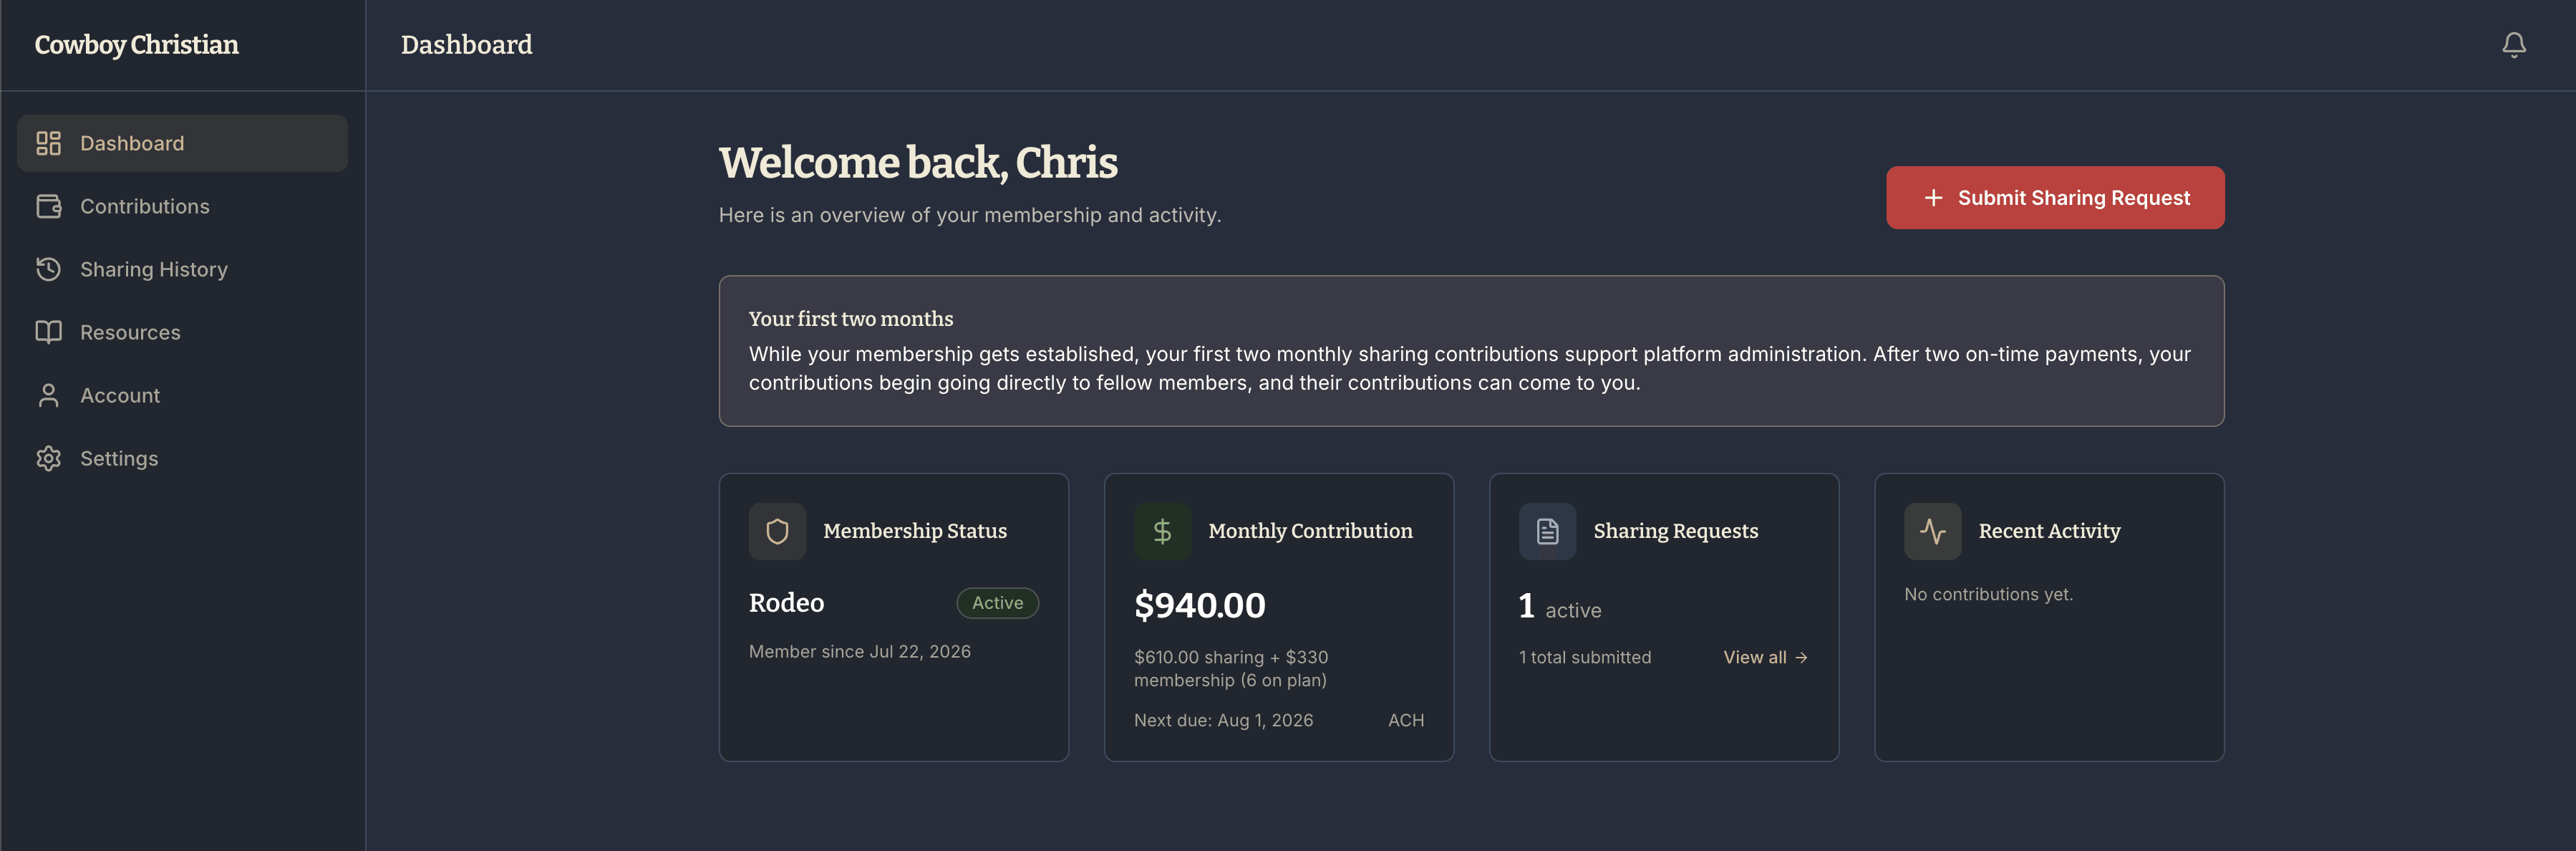The image size is (2576, 851).
Task: Click the Resources book icon
Action: [48, 332]
